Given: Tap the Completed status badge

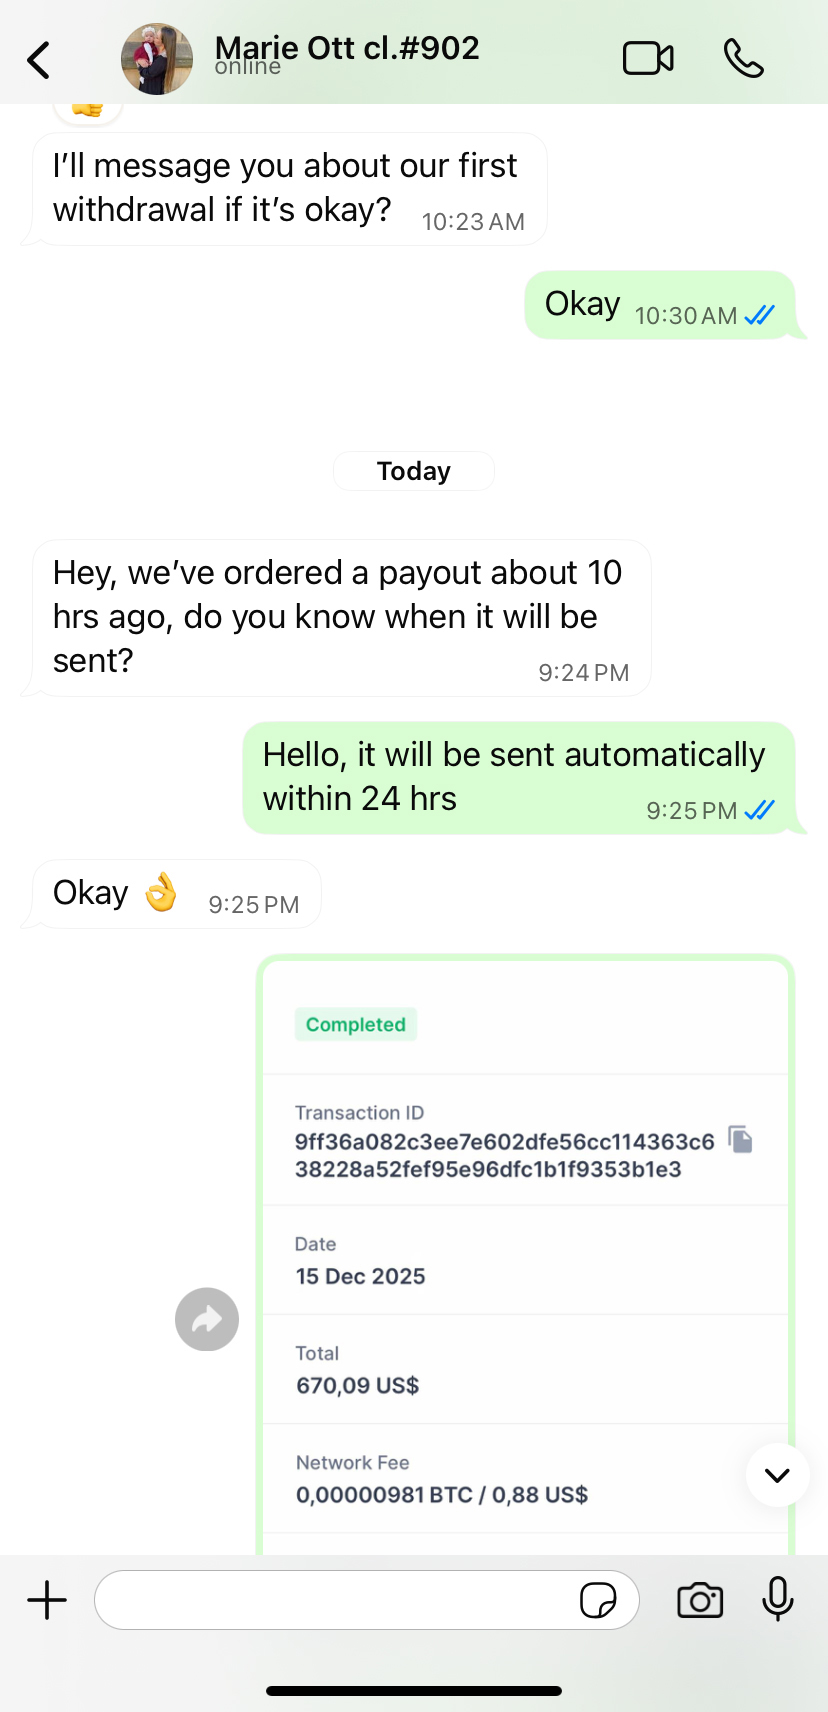Looking at the screenshot, I should [355, 1025].
